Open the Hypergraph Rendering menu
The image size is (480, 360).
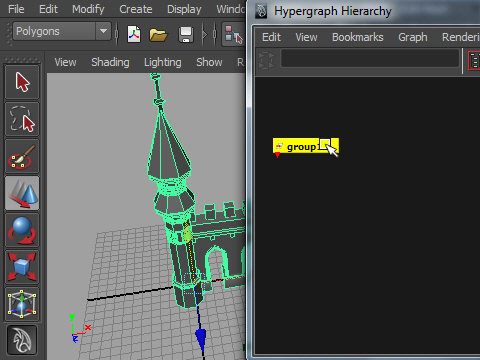pos(461,37)
